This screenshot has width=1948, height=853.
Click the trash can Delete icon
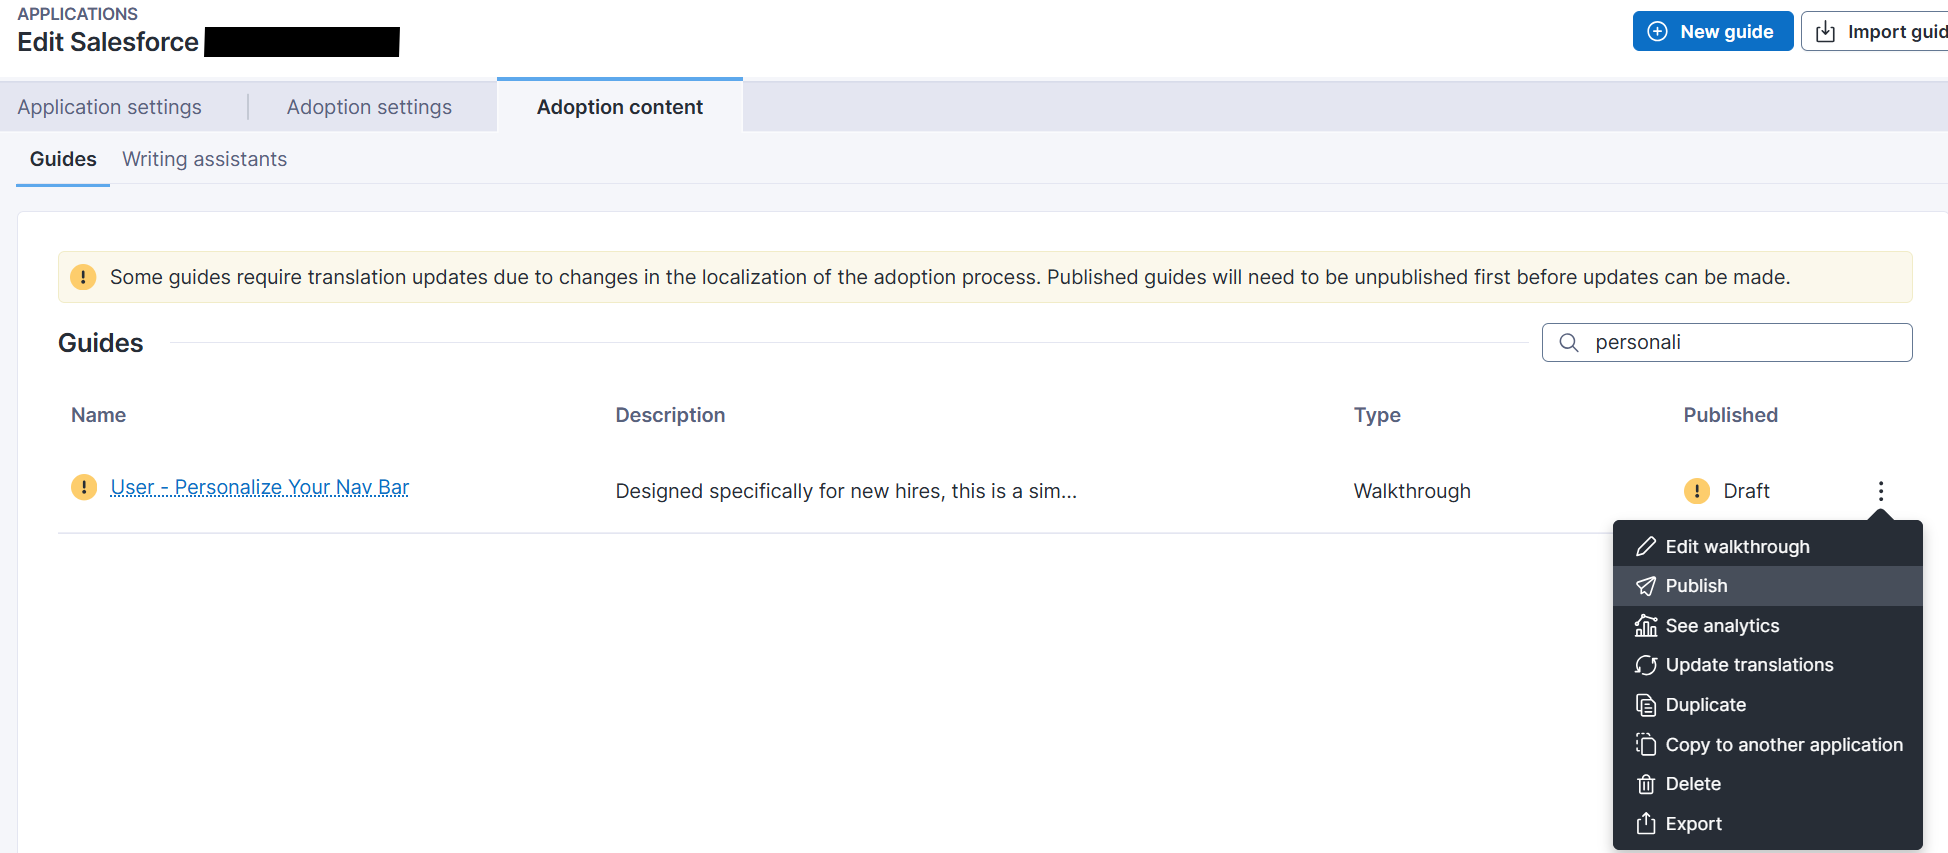point(1645,784)
